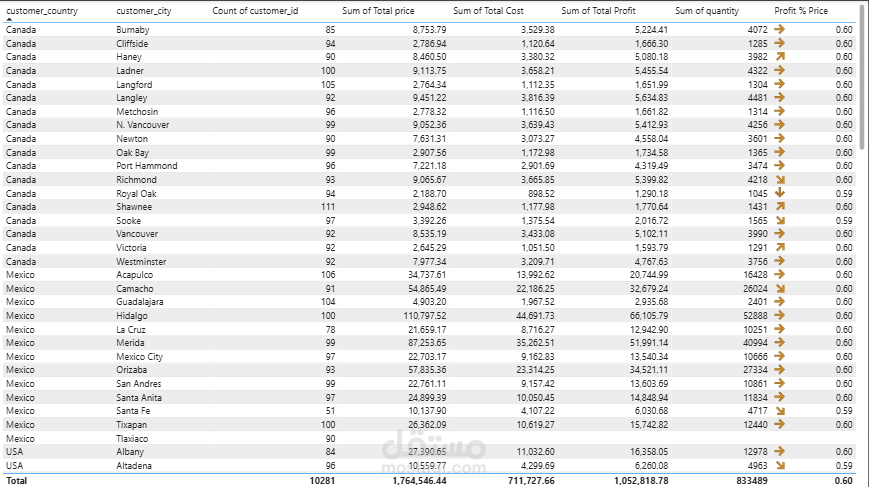Click quantity value 26024
This screenshot has width=869, height=487.
point(755,289)
